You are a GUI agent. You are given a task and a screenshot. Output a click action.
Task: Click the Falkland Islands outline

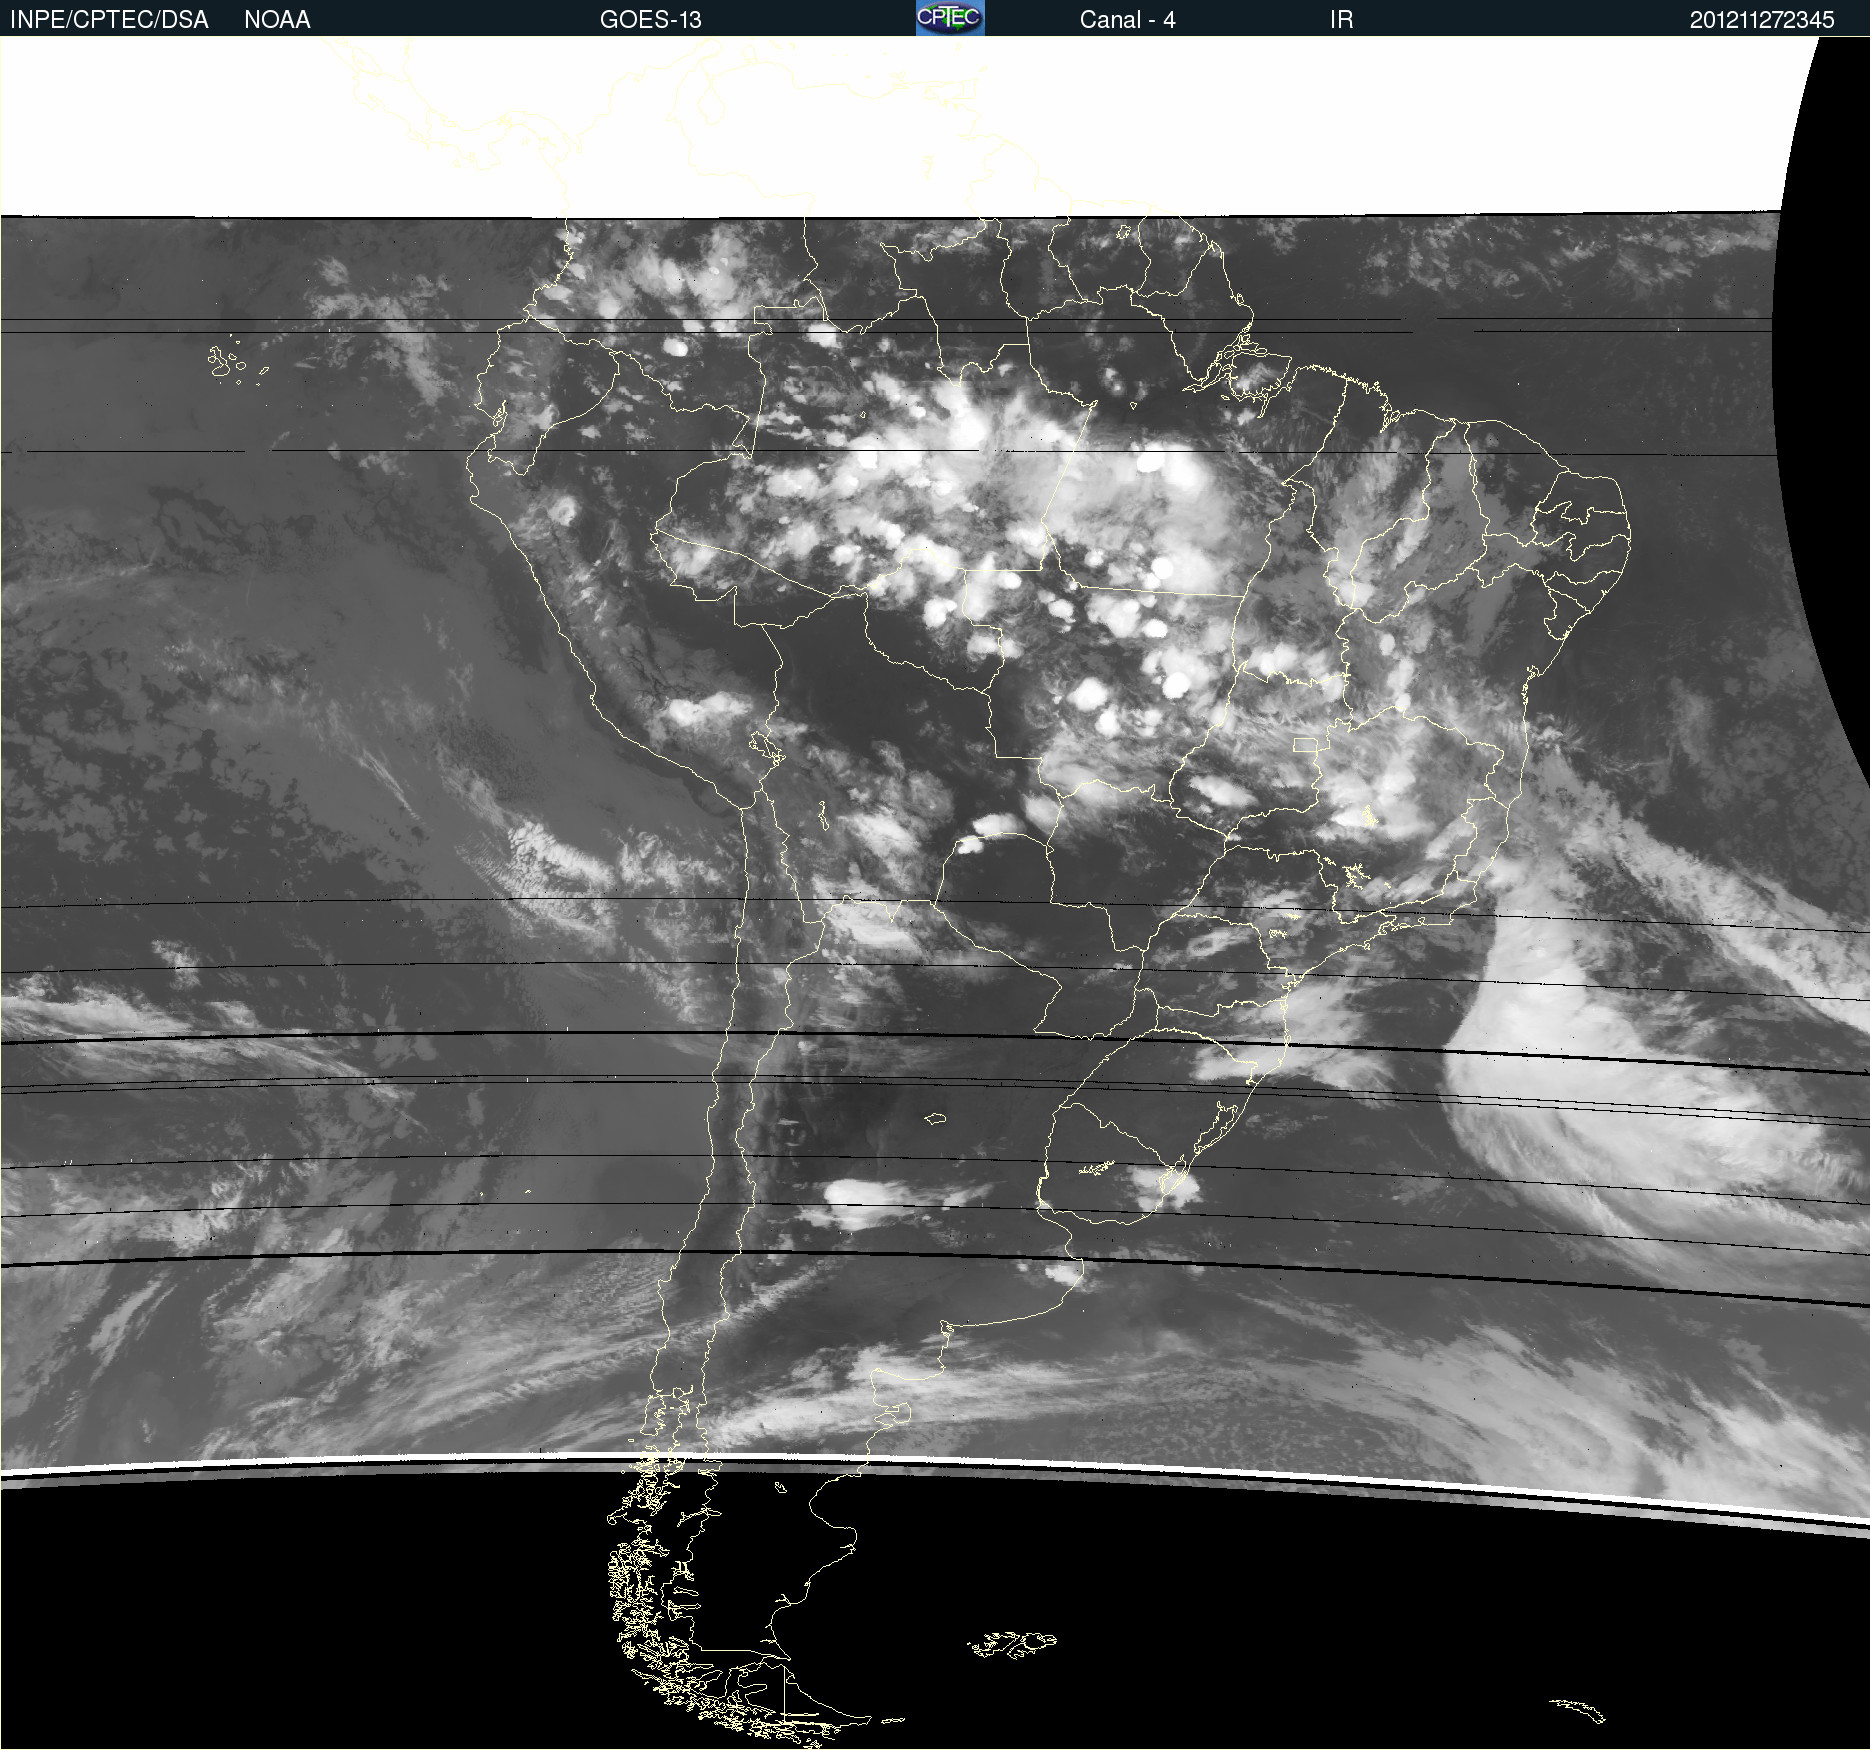tap(1012, 1644)
